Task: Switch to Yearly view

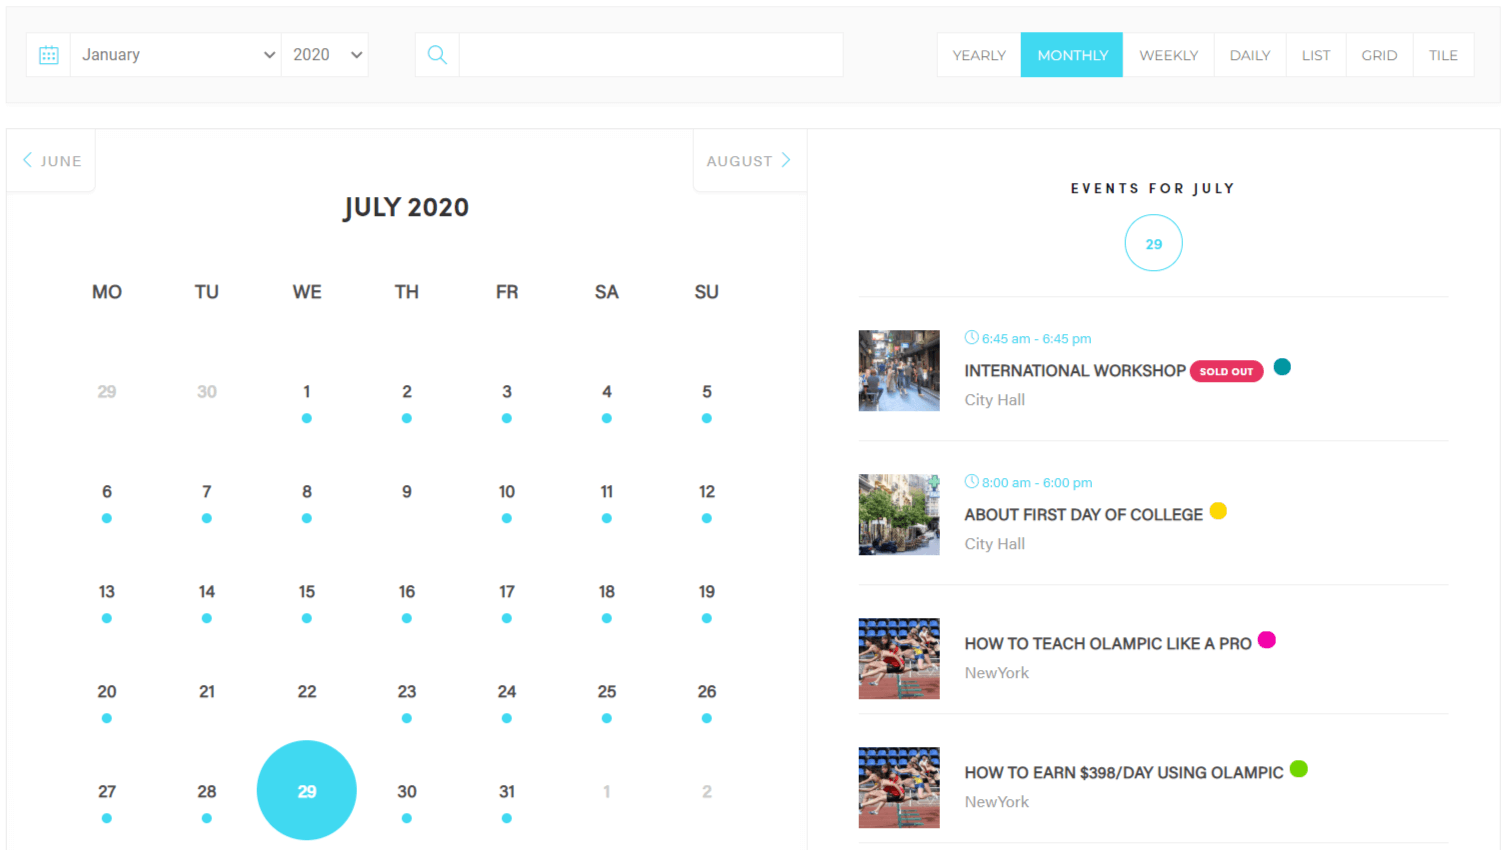Action: pos(979,55)
